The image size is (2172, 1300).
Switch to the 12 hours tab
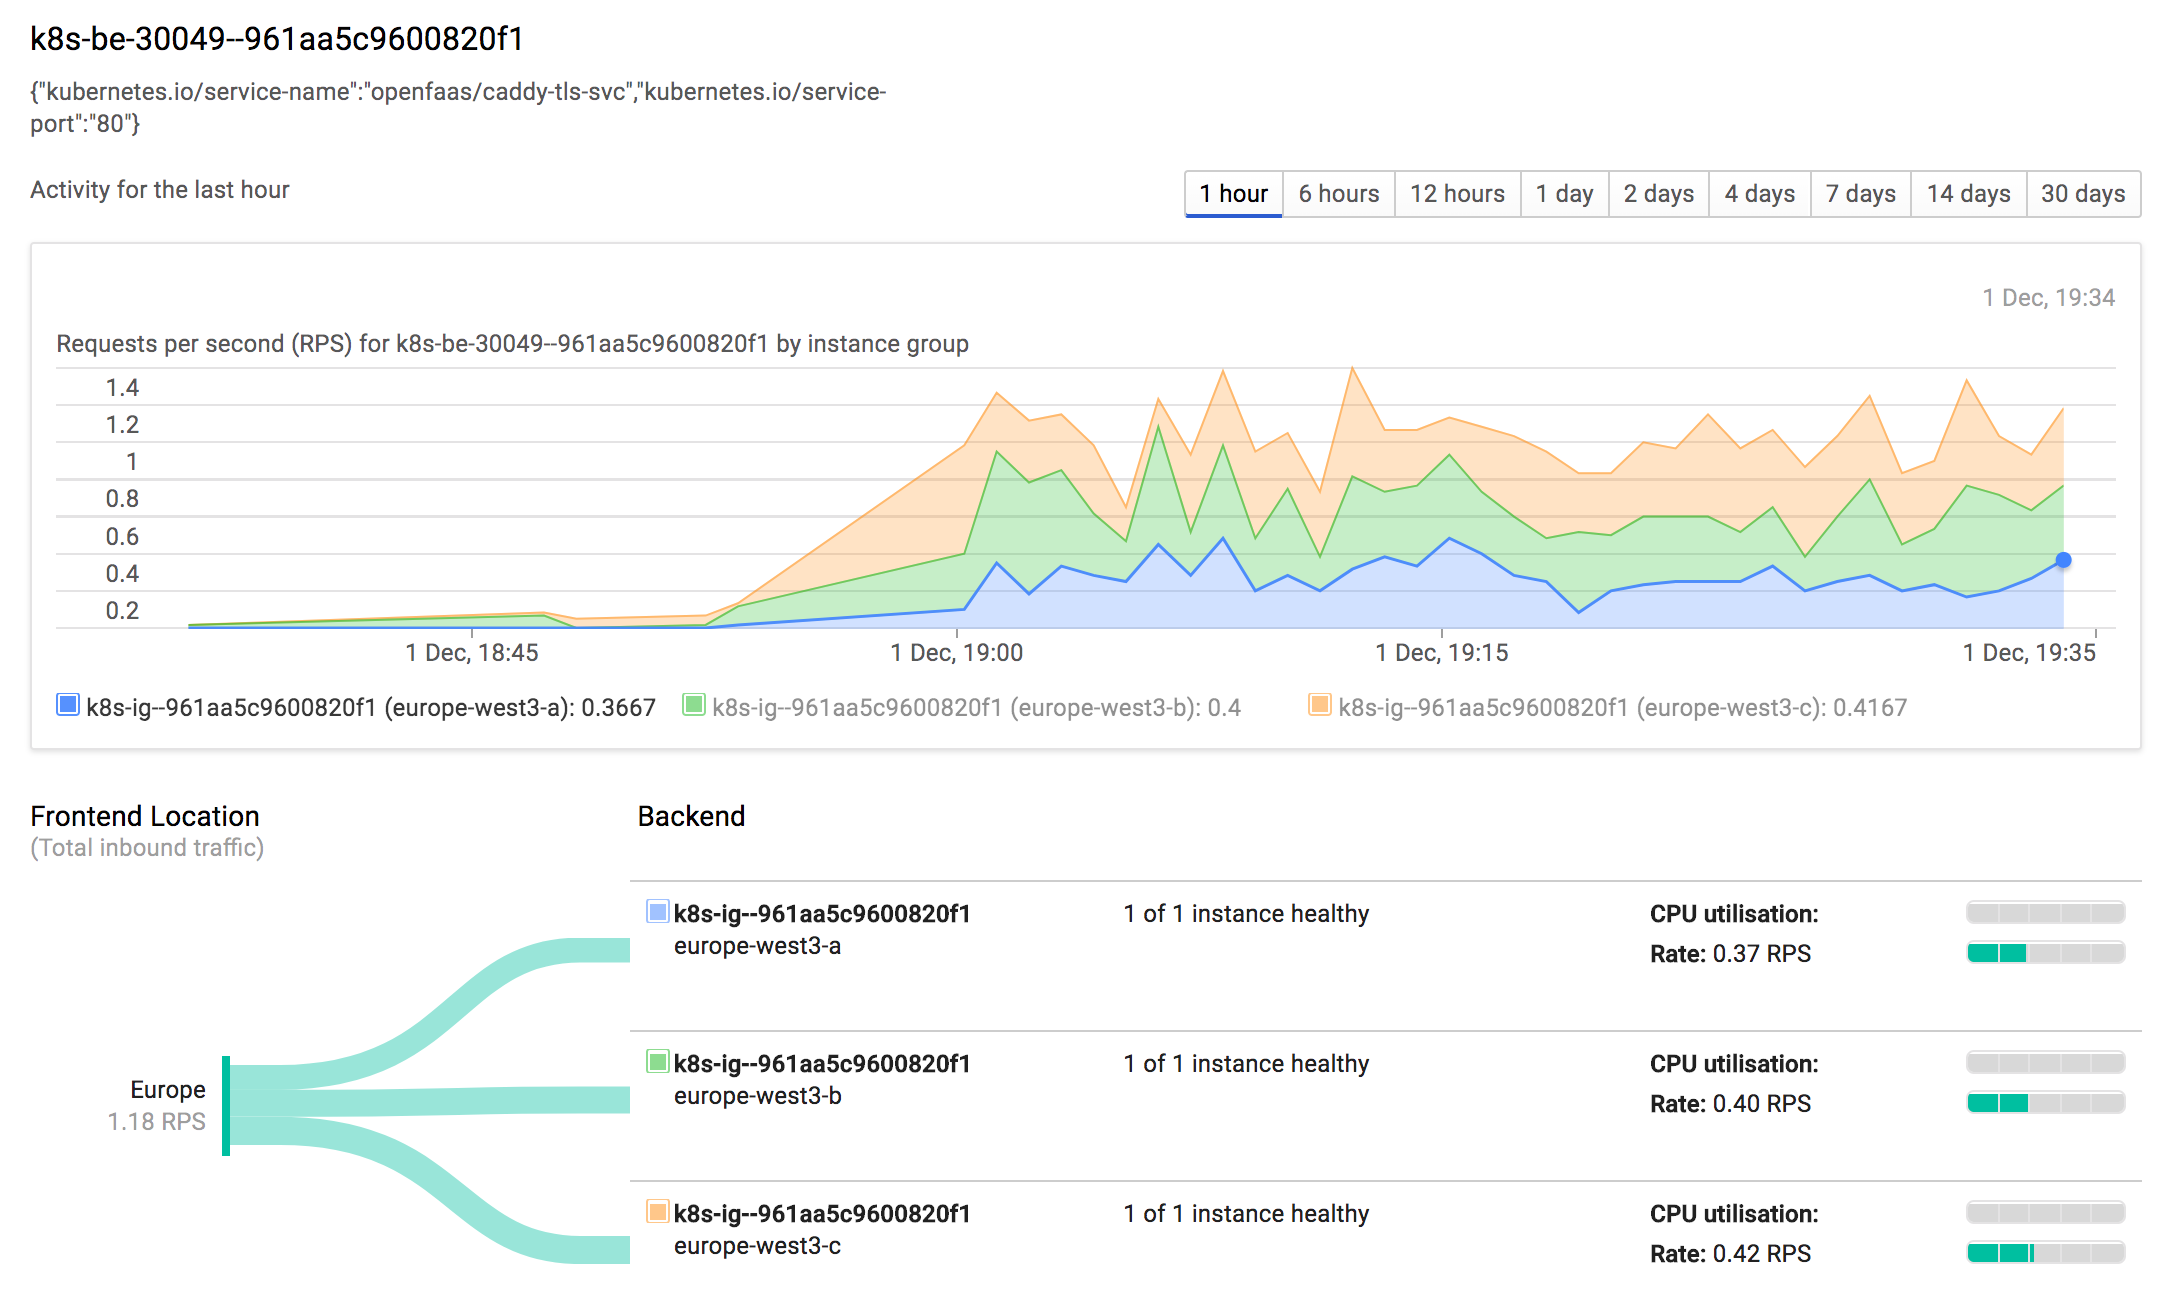click(x=1457, y=193)
